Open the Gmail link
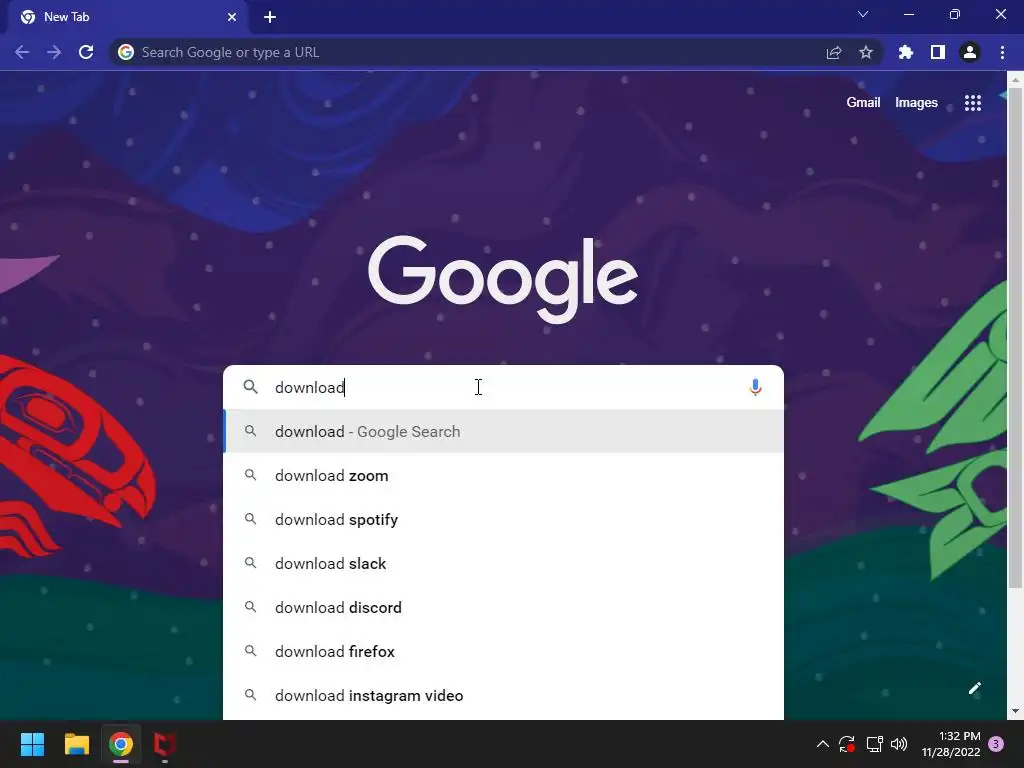 coord(863,103)
